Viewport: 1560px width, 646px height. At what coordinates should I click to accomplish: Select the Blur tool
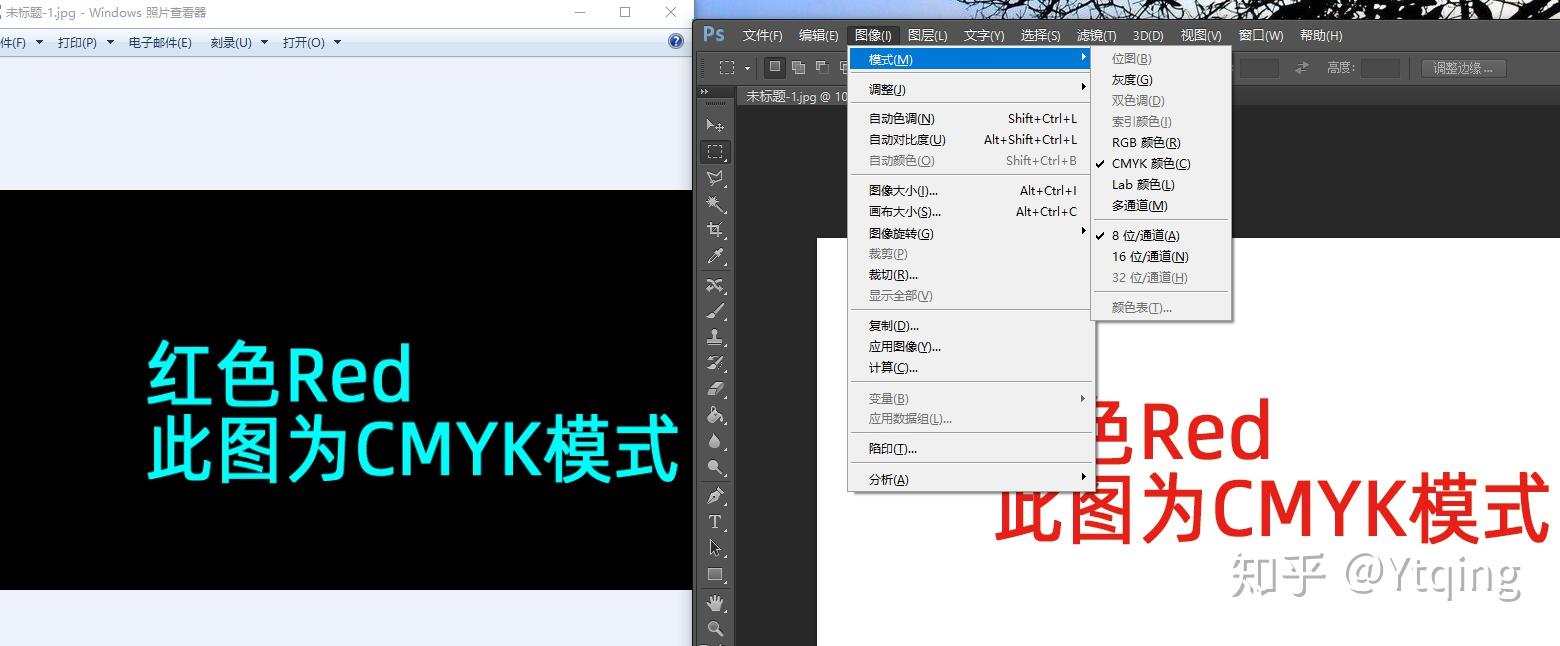click(x=715, y=441)
